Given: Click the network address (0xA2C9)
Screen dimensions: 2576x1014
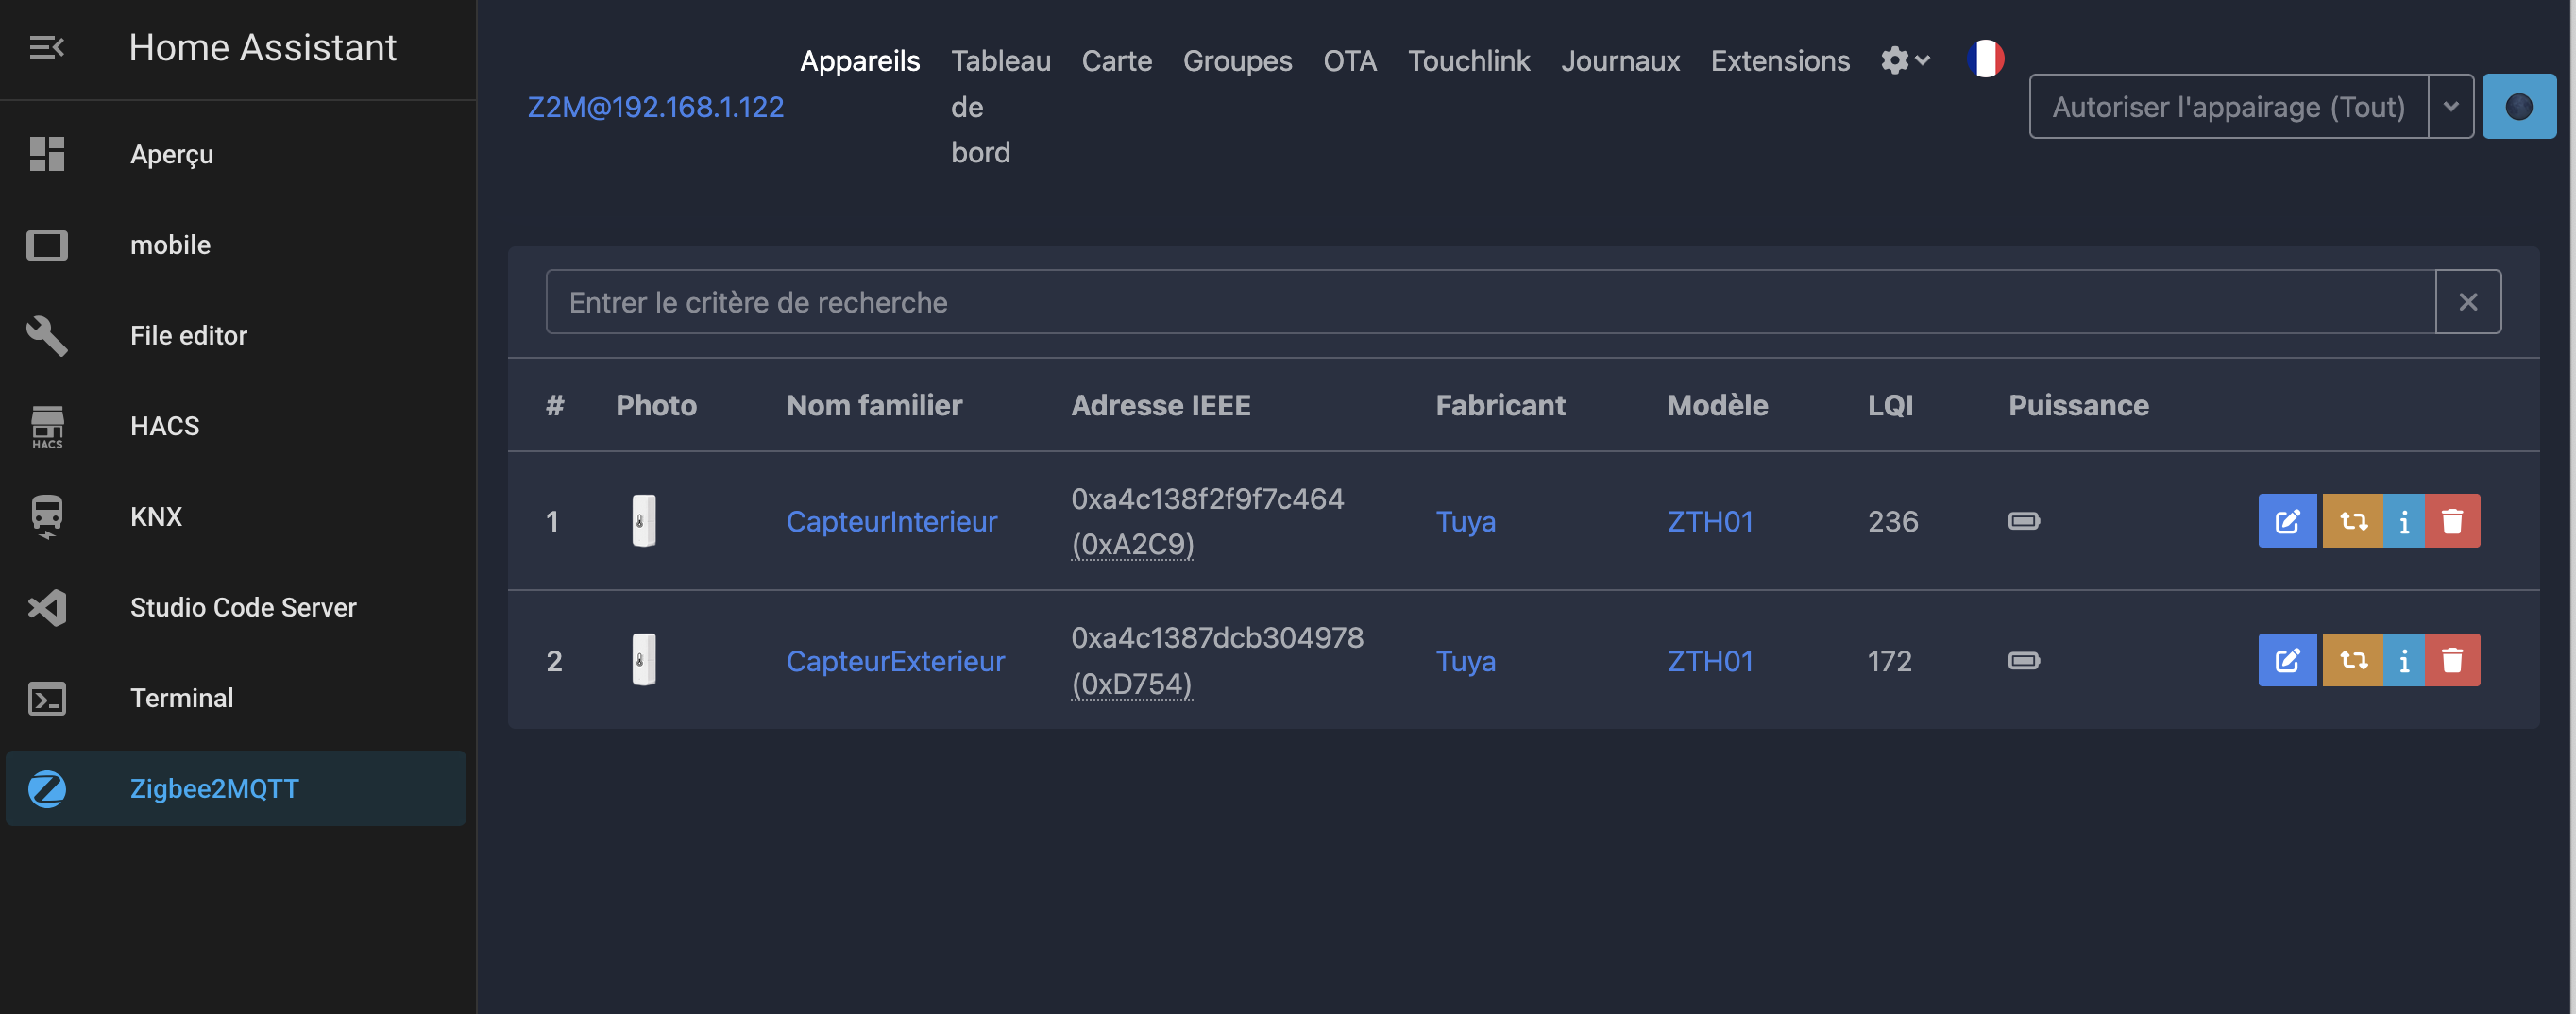Looking at the screenshot, I should click(1132, 544).
